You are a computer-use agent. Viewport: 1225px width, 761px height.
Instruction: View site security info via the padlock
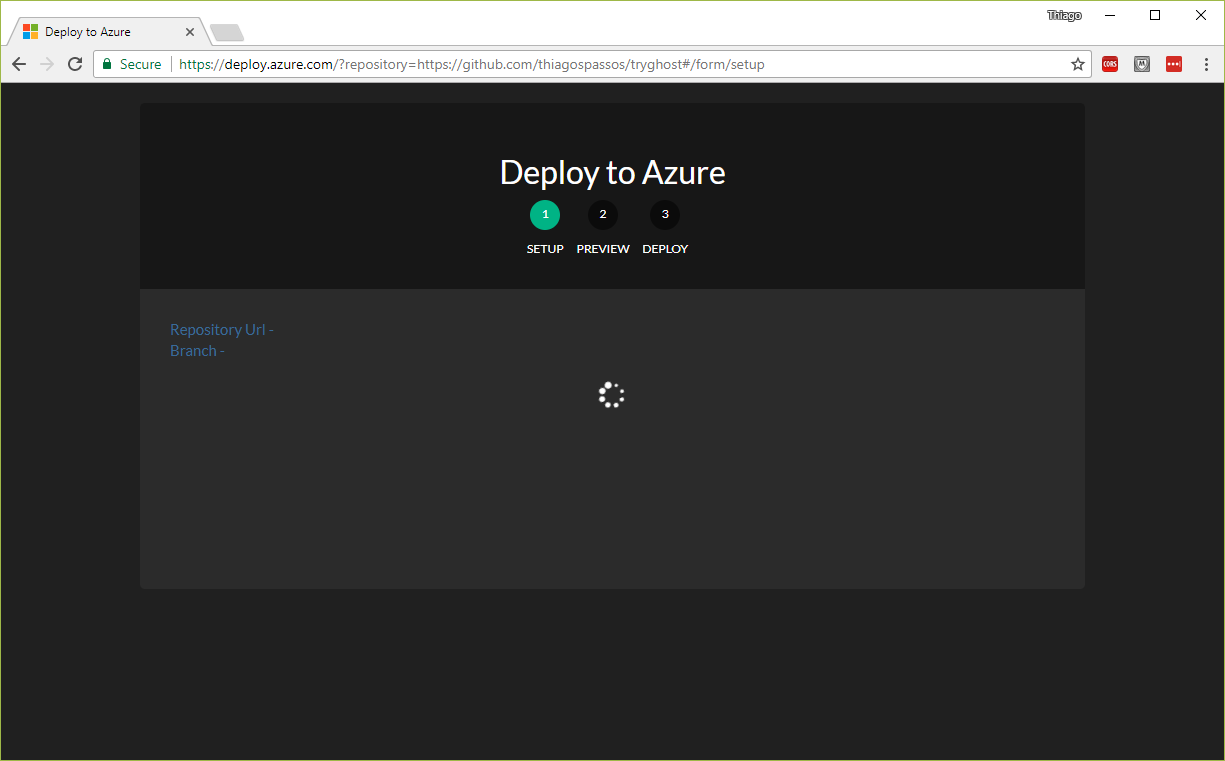[x=107, y=64]
